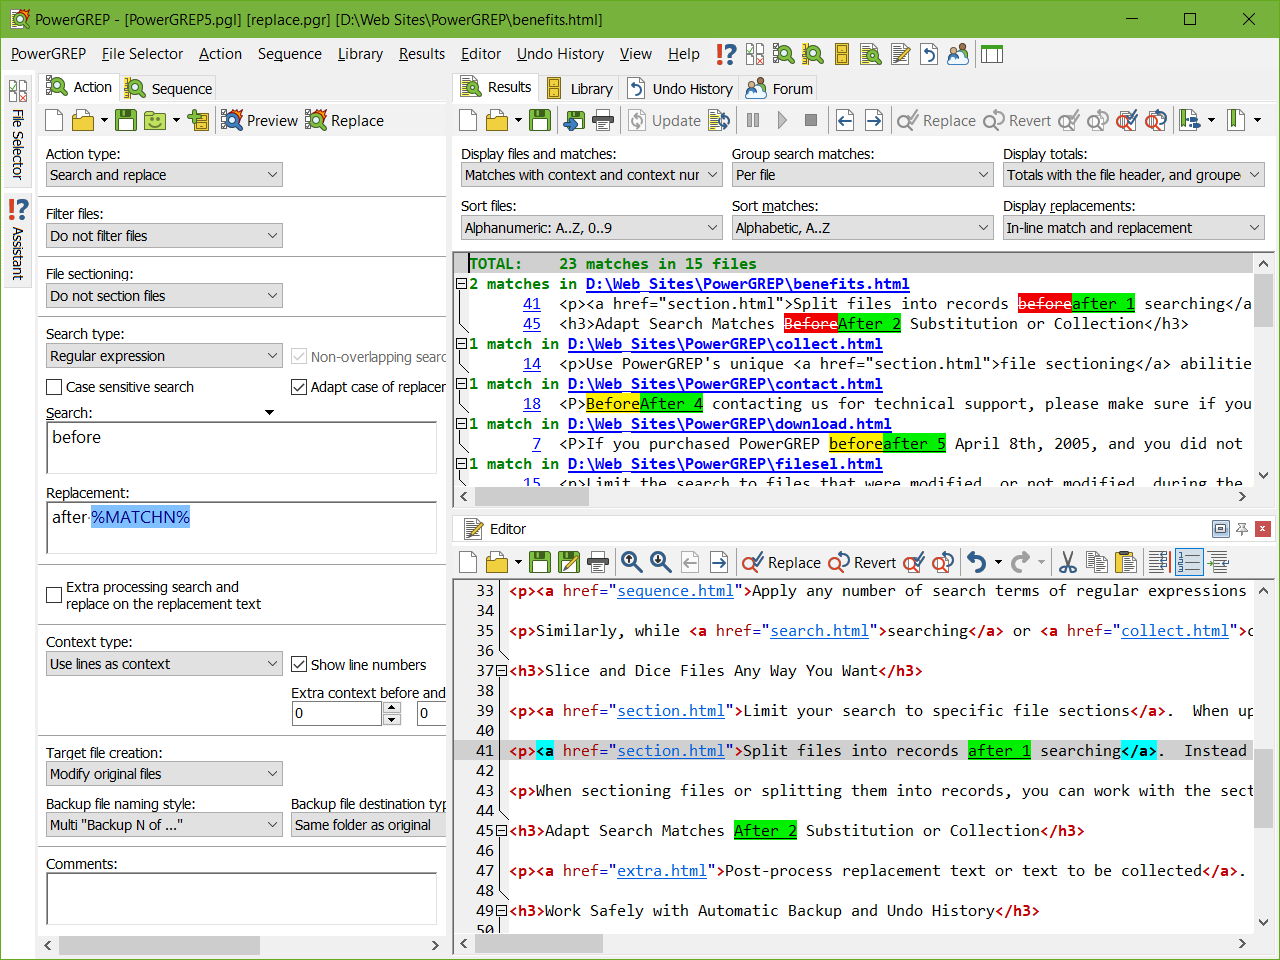Click the Editor's save file icon

[540, 562]
